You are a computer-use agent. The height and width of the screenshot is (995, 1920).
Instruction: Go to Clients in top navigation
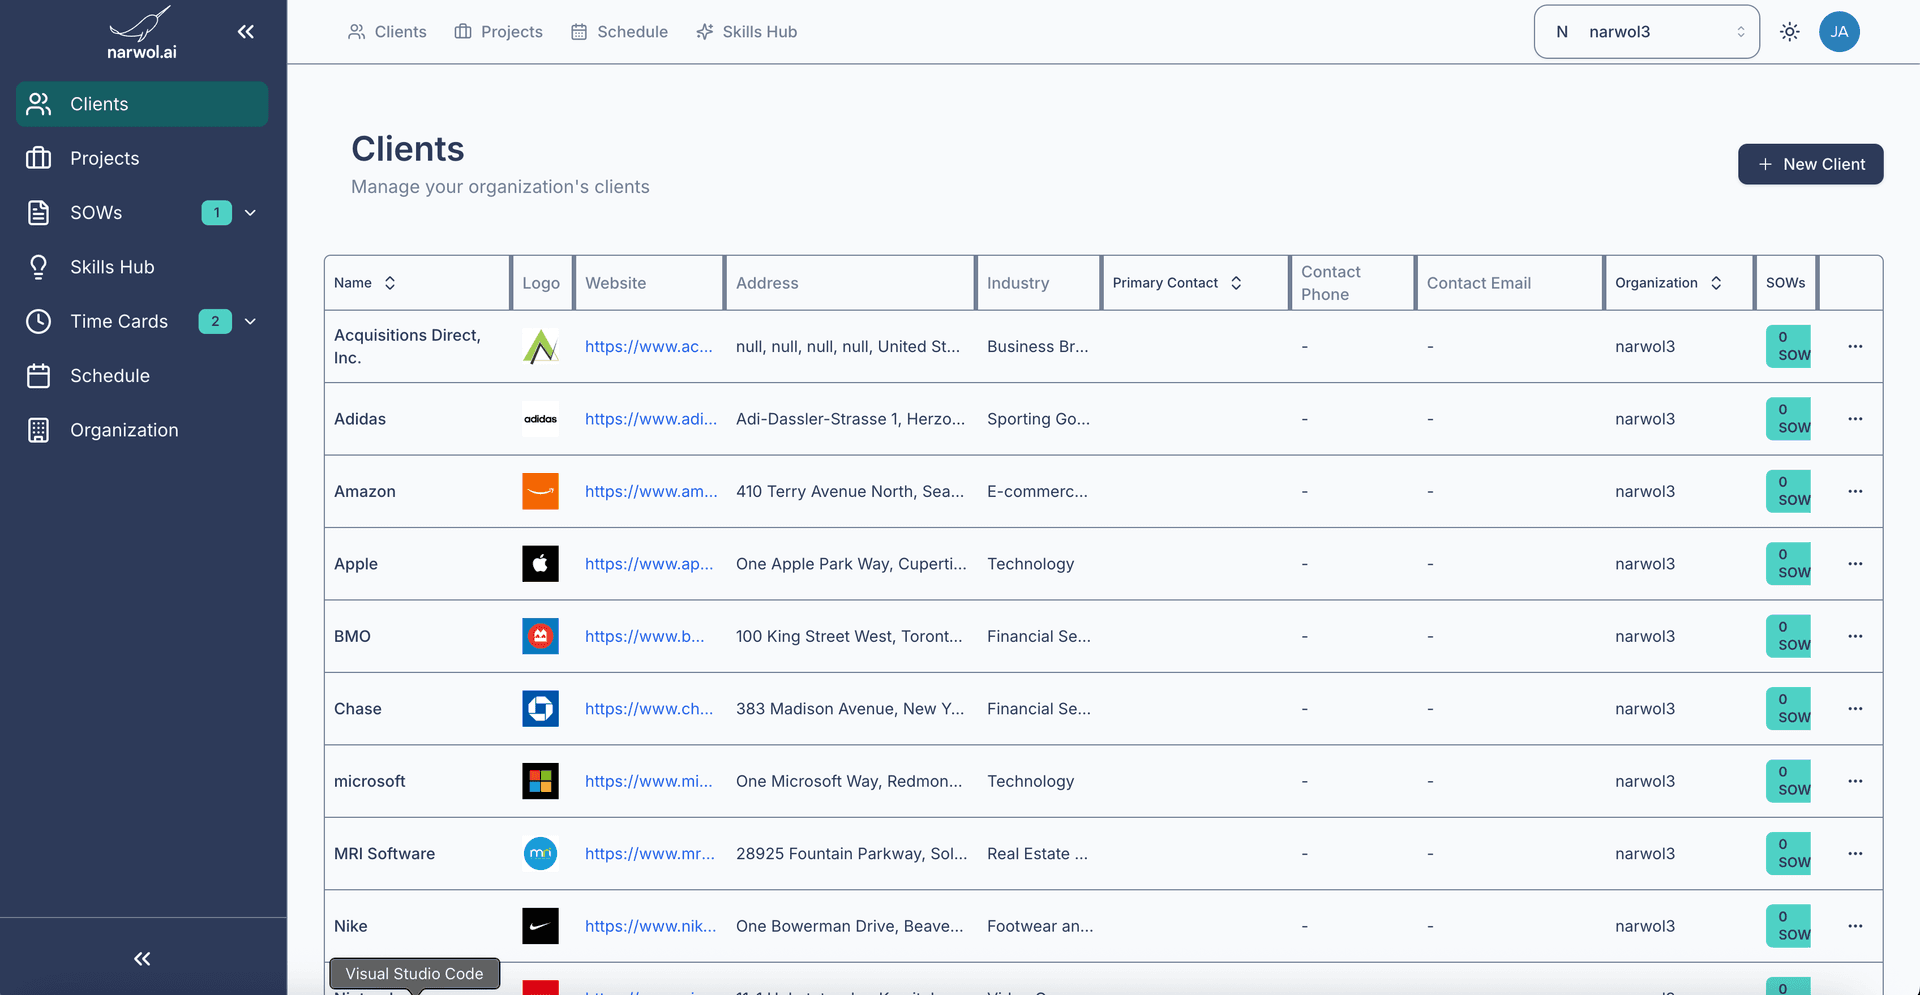point(387,32)
